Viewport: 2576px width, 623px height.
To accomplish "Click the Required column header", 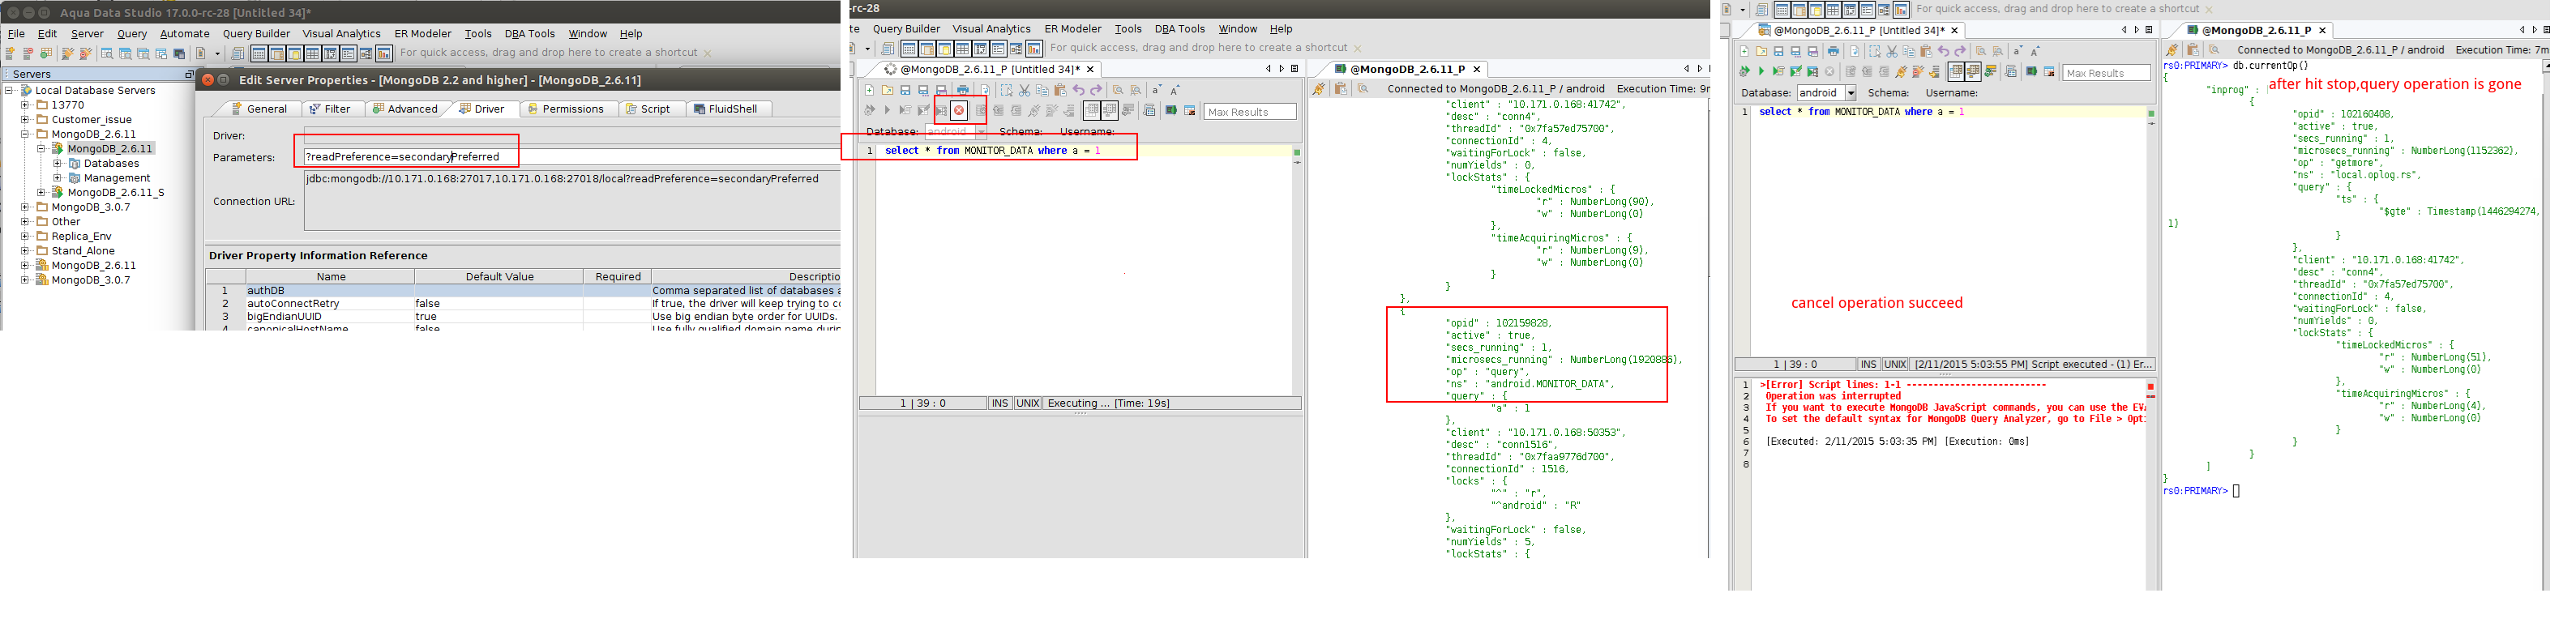I will click(x=618, y=276).
